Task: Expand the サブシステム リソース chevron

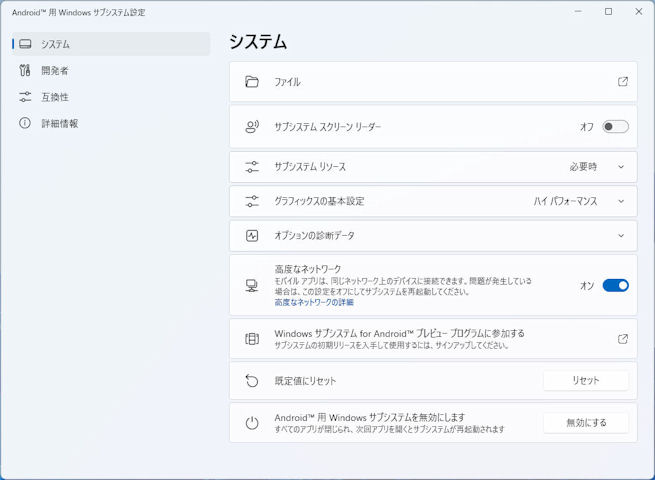Action: [x=621, y=167]
